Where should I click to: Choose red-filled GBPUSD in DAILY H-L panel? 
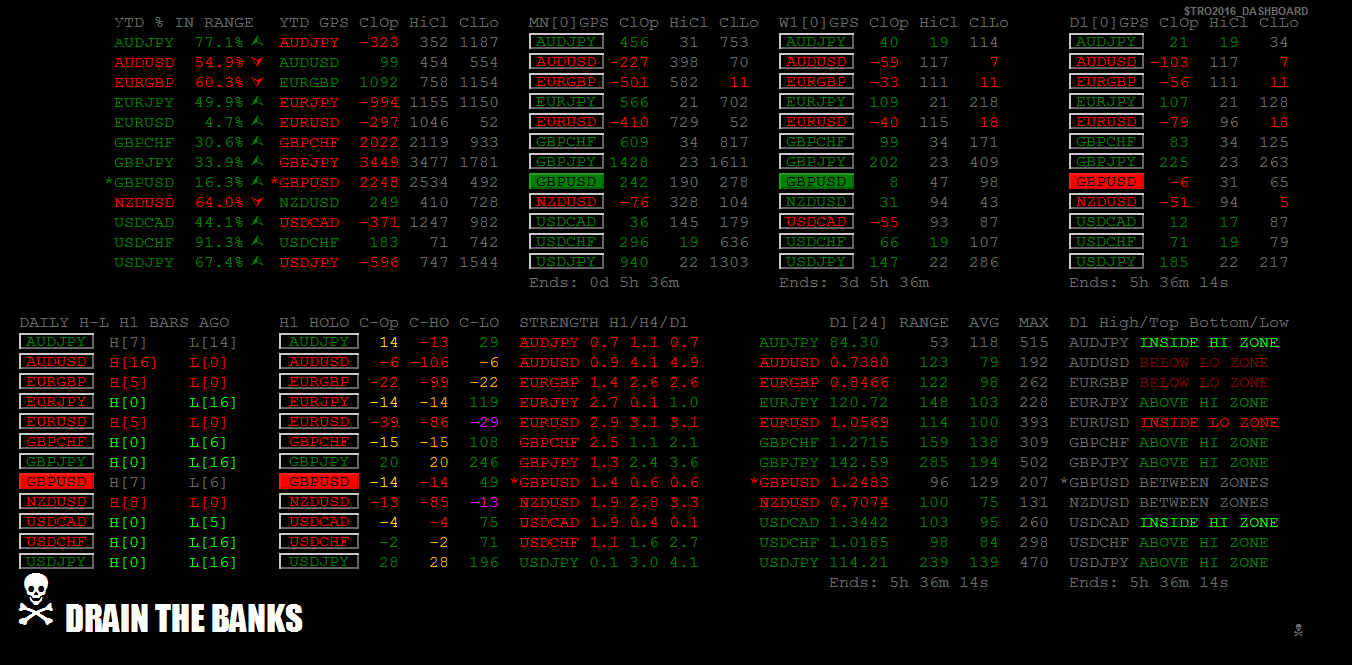pyautogui.click(x=56, y=482)
